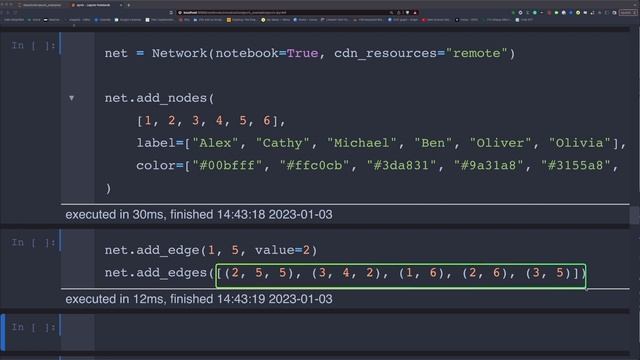Click the "#3155a8" color string
640x360 pixels.
[x=576, y=166]
